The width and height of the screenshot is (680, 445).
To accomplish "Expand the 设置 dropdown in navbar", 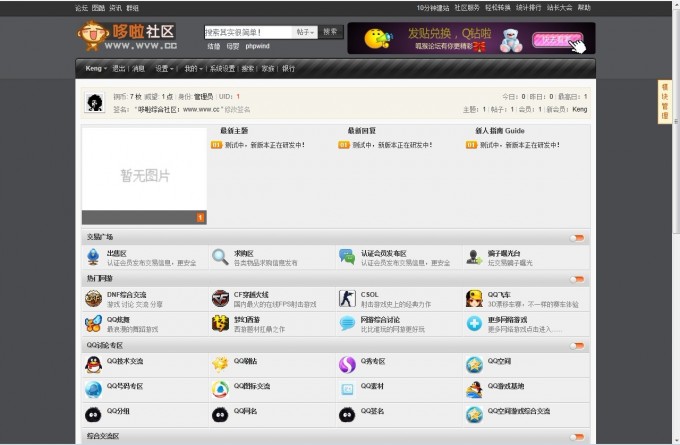I will pos(164,69).
